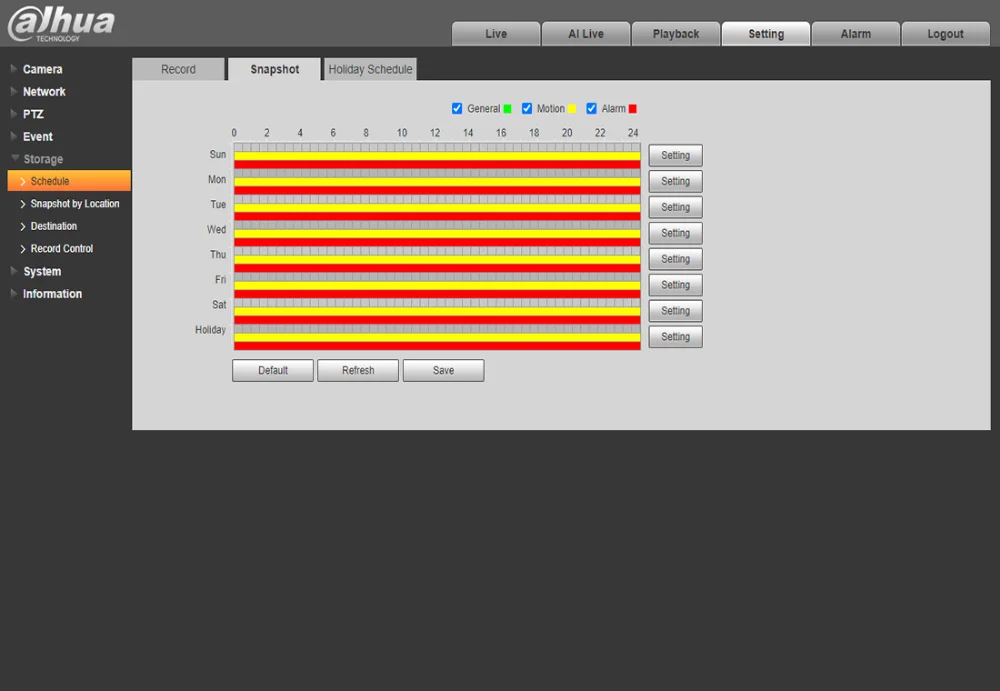Click Sunday's yellow motion timeline bar
The height and width of the screenshot is (691, 1000).
tap(437, 156)
